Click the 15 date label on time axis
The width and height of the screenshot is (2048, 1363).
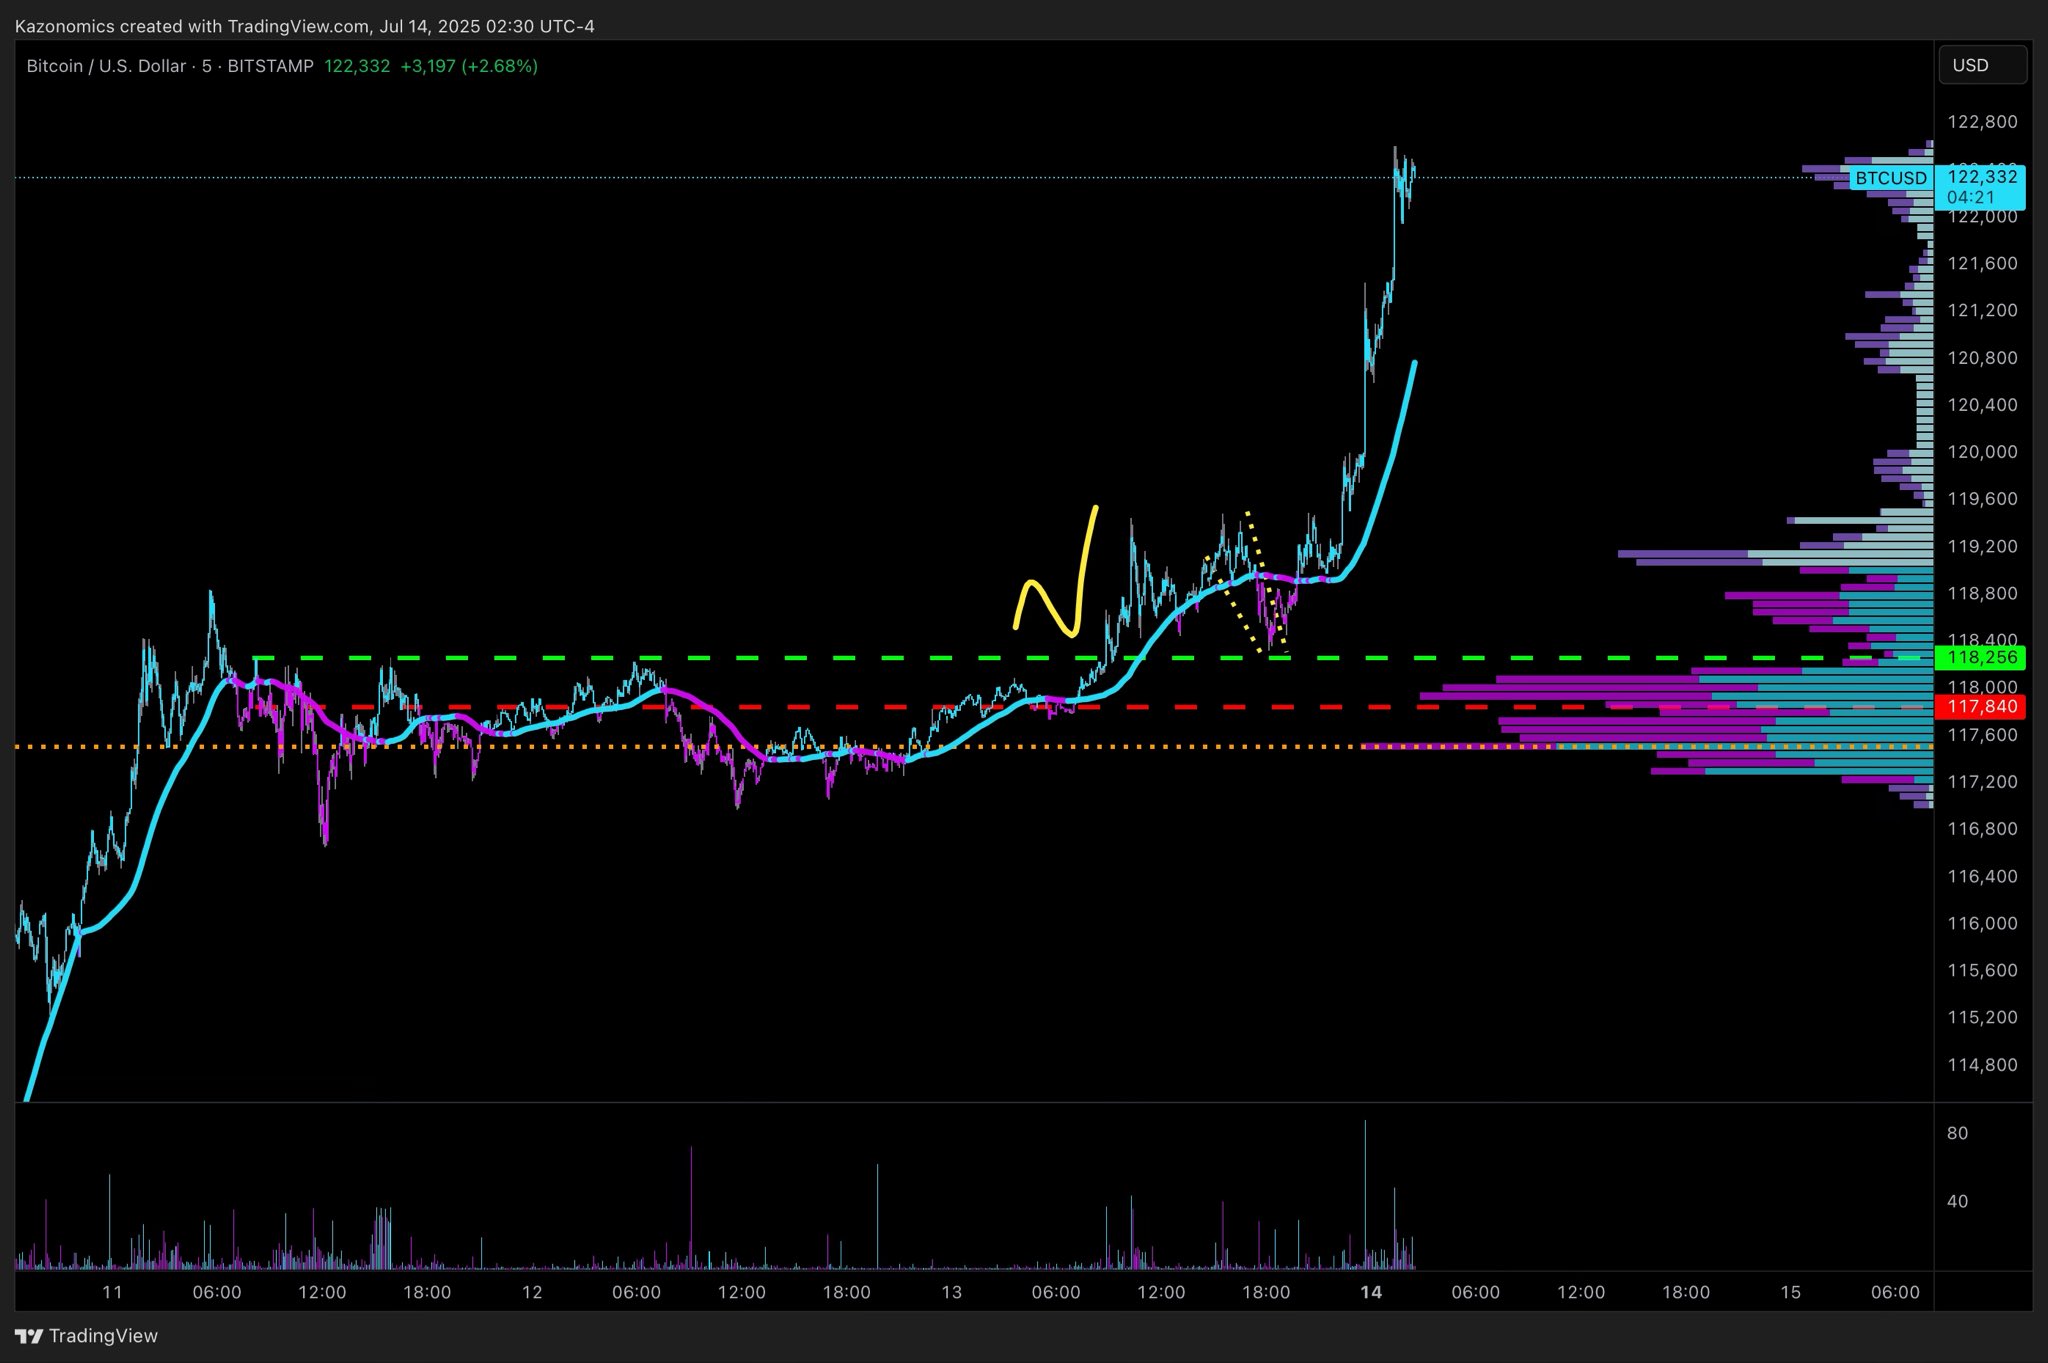1790,1292
